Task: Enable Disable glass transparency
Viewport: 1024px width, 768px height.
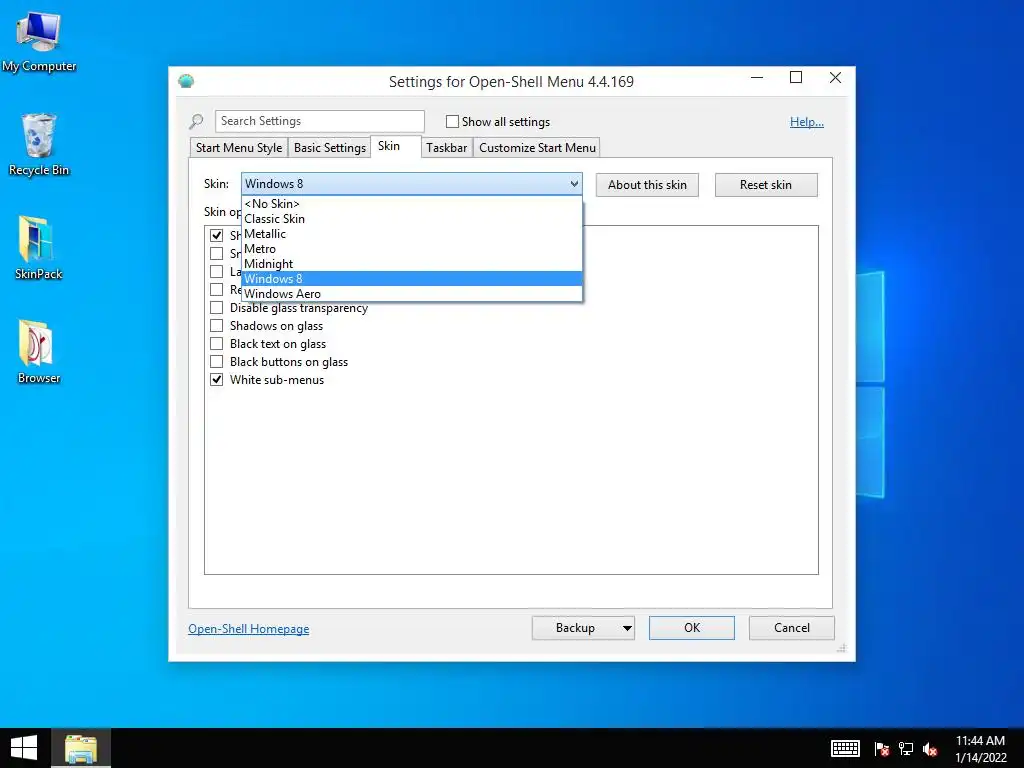Action: click(x=216, y=308)
